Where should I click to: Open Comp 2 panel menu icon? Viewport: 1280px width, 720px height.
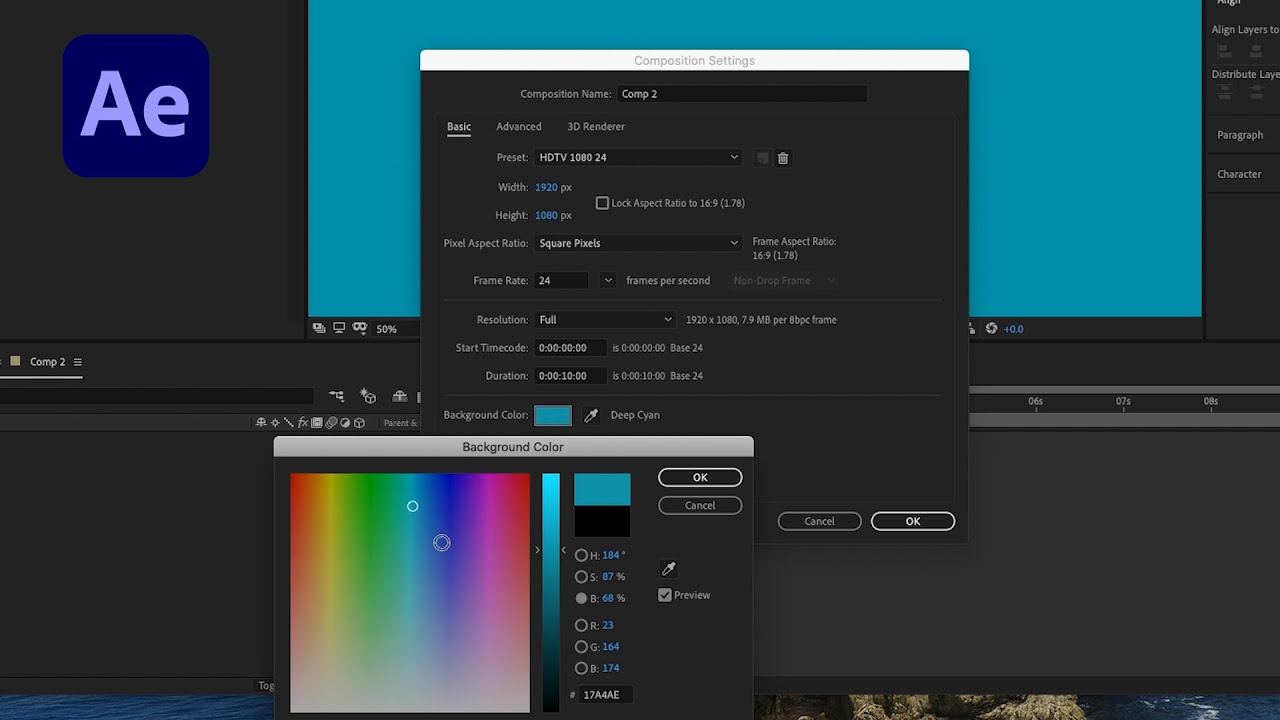click(78, 362)
